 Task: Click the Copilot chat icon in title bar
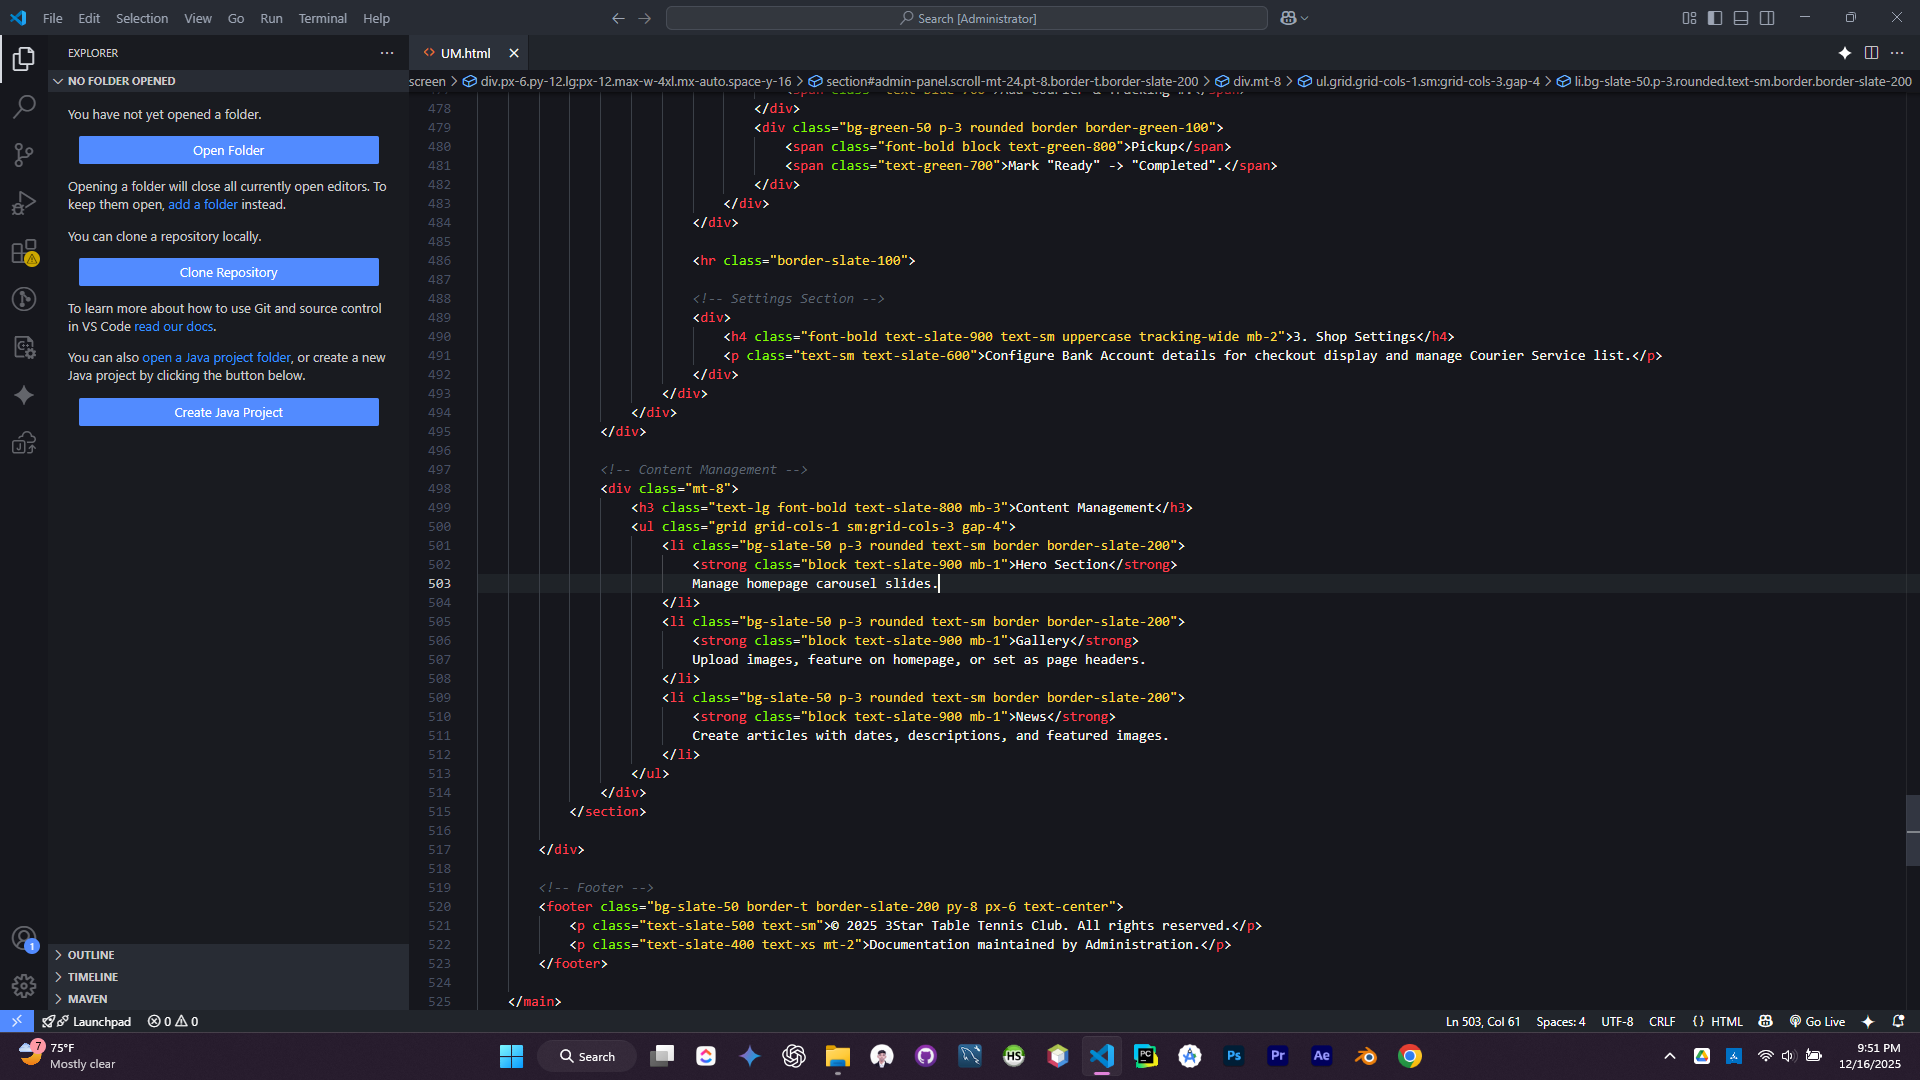pos(1288,18)
